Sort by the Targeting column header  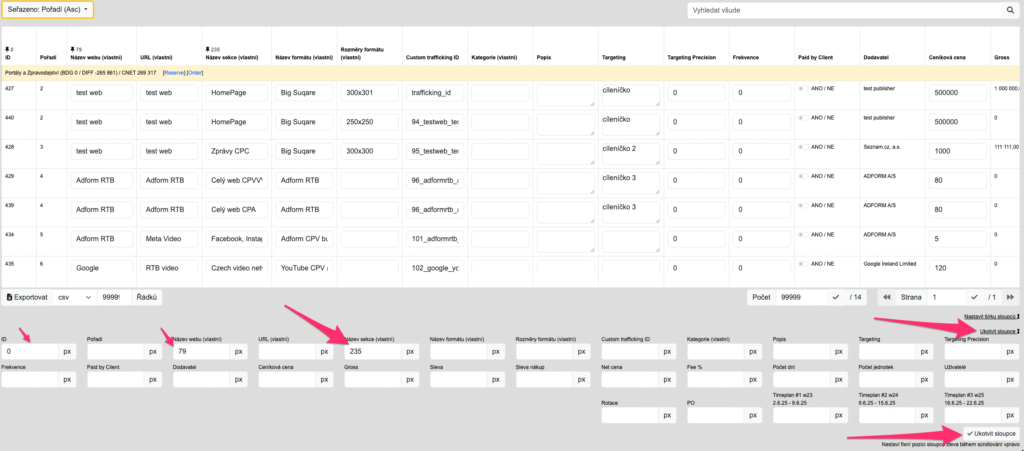click(613, 57)
